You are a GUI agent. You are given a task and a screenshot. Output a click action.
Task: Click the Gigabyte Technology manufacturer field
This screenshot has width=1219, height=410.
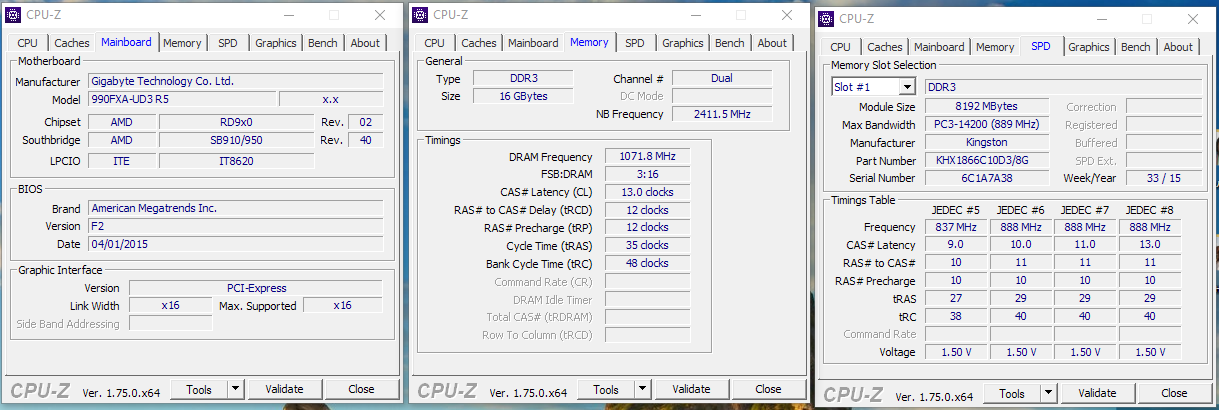pyautogui.click(x=235, y=81)
